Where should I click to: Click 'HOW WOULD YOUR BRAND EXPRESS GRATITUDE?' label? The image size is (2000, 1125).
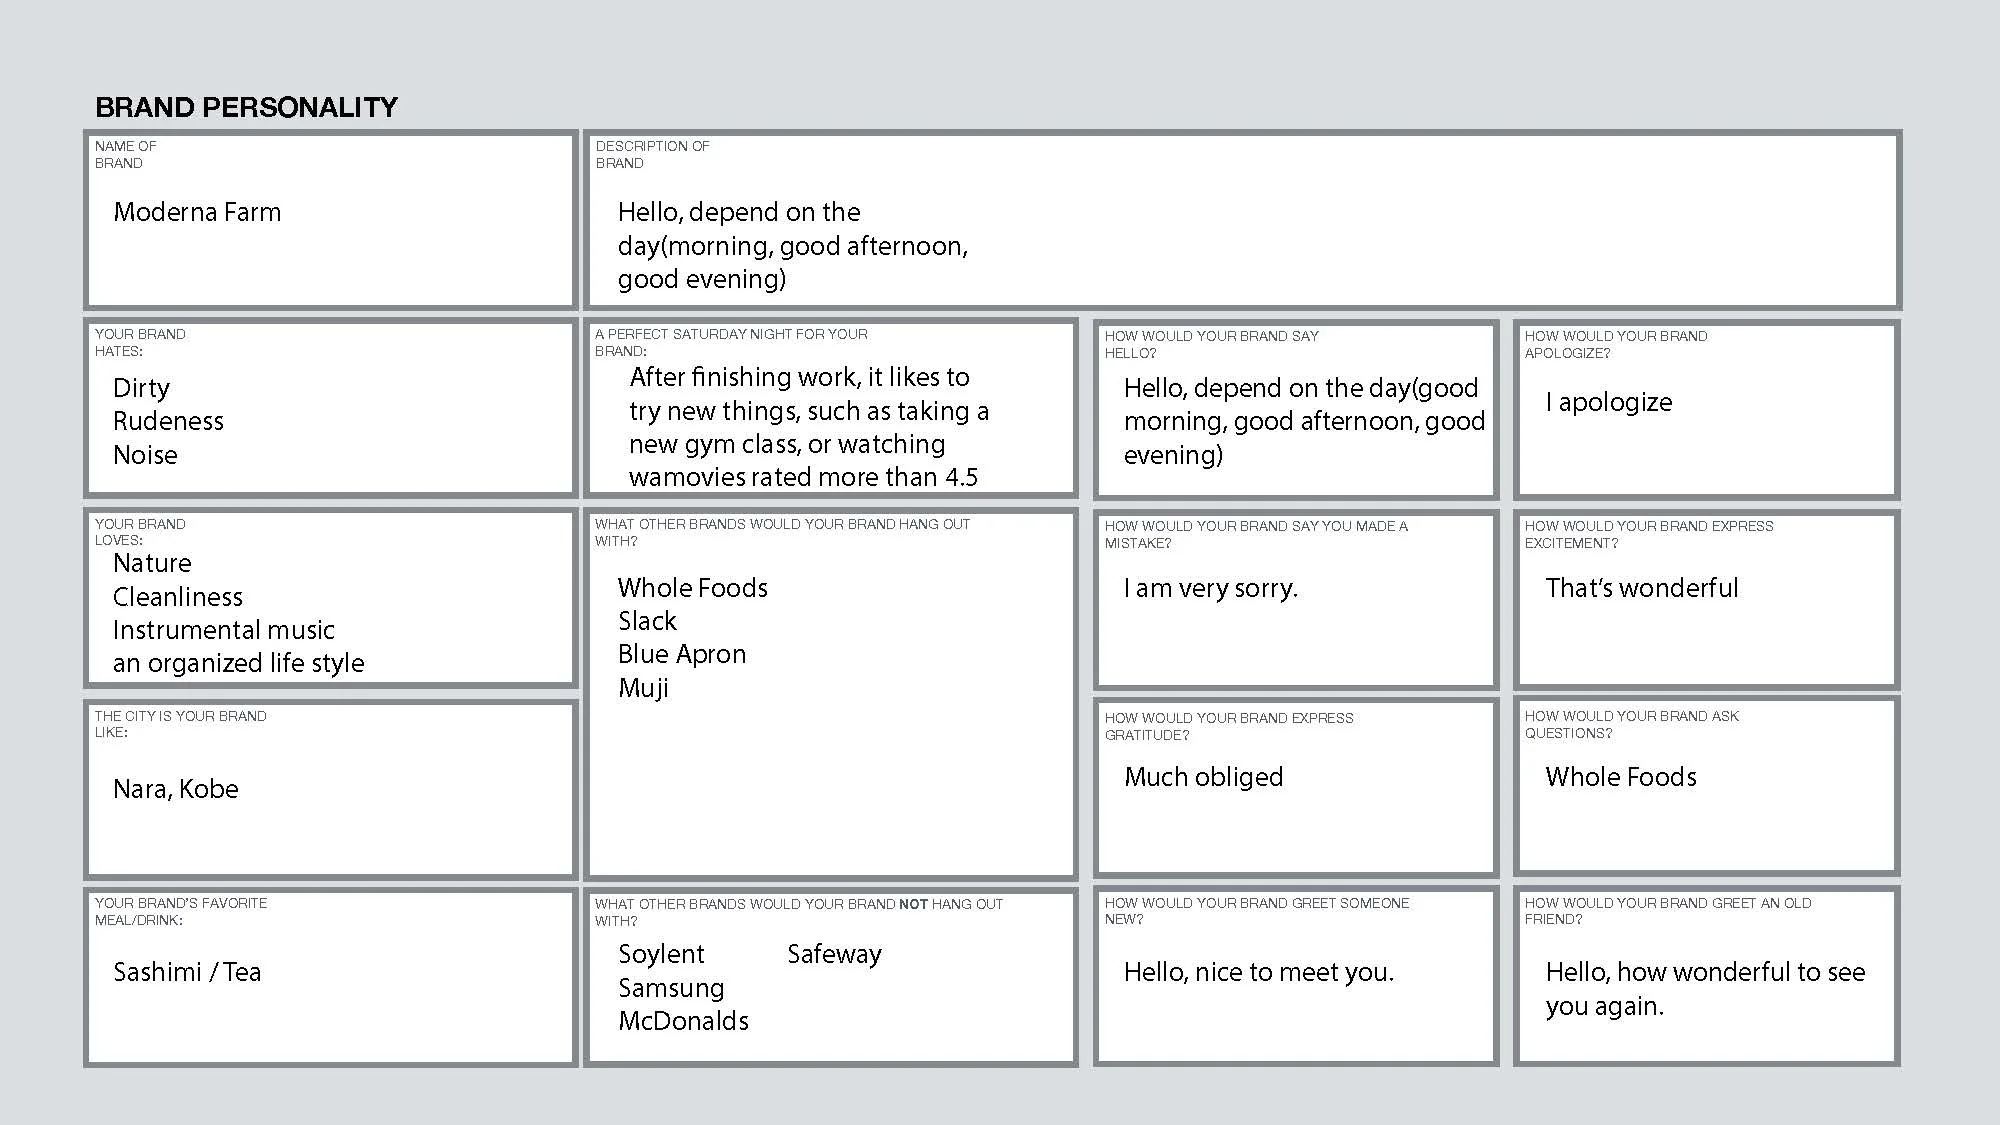pyautogui.click(x=1229, y=726)
